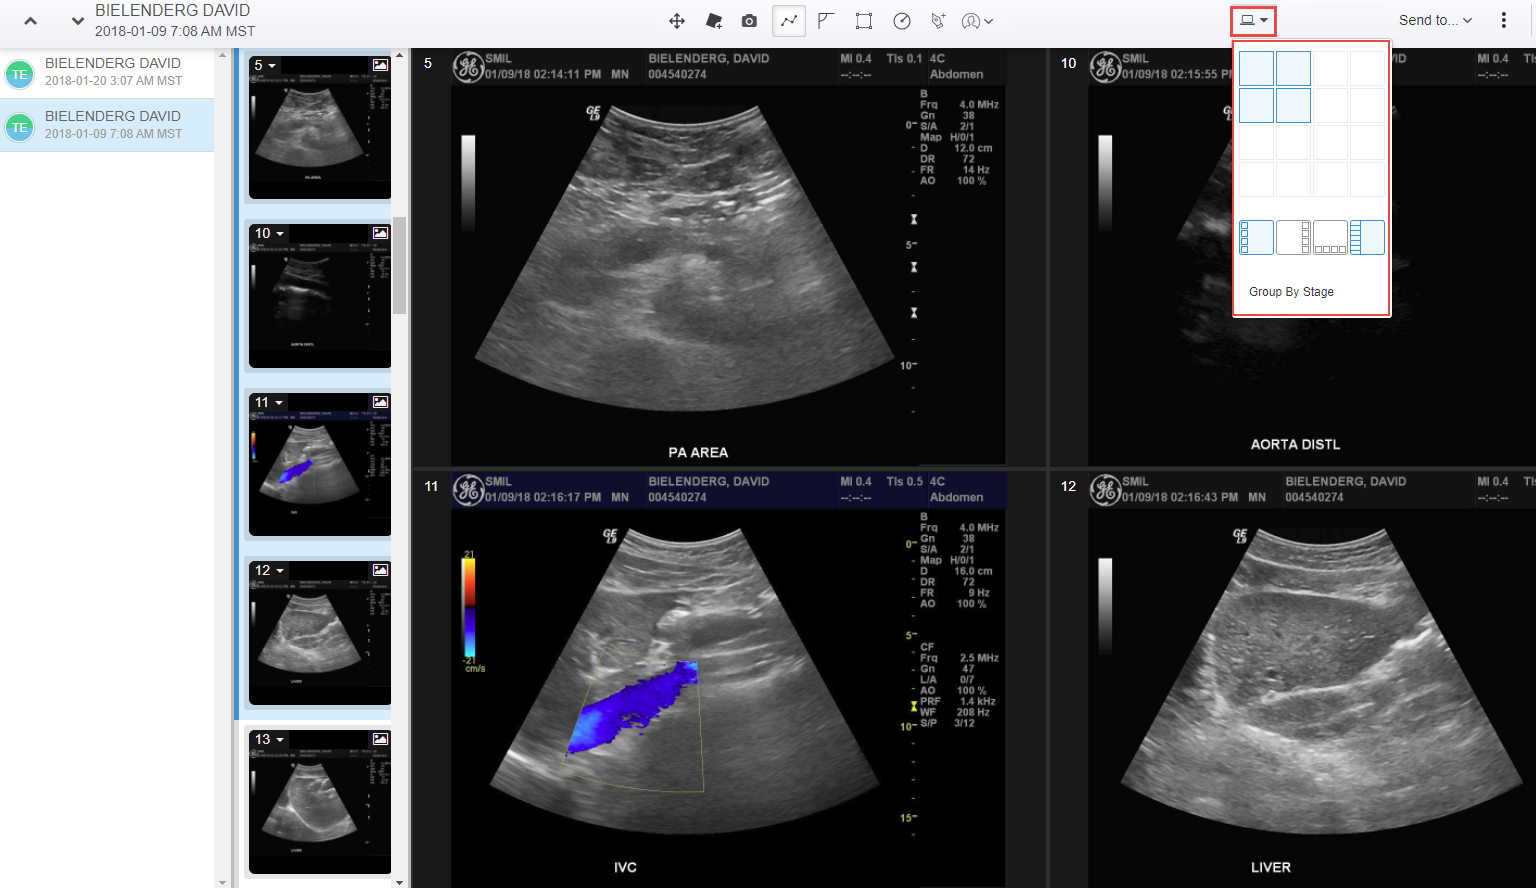Click the image type icon on thumbnail 11
The width and height of the screenshot is (1536, 888).
click(380, 401)
